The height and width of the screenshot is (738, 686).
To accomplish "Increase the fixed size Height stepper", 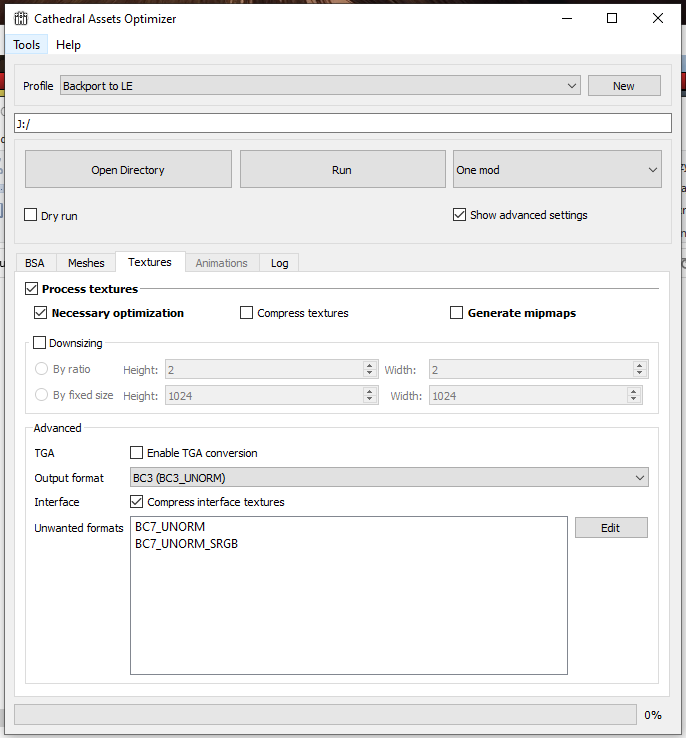I will 370,391.
